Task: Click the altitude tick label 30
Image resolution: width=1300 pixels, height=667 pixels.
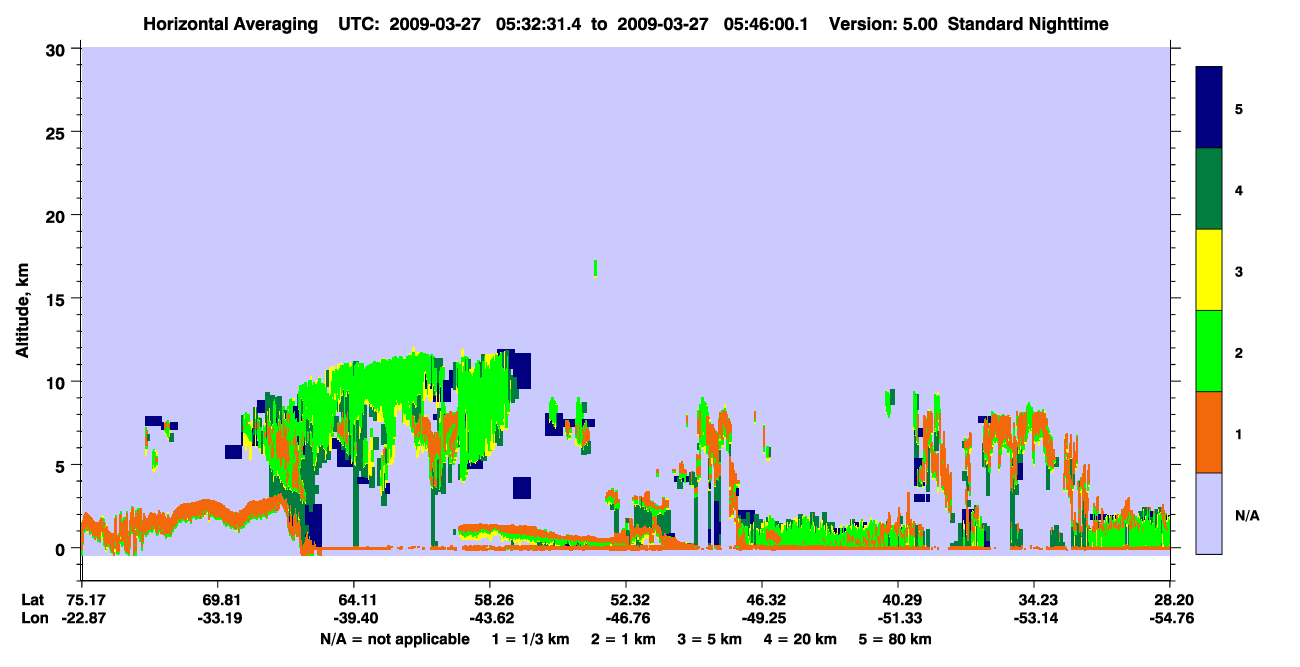Action: click(58, 48)
